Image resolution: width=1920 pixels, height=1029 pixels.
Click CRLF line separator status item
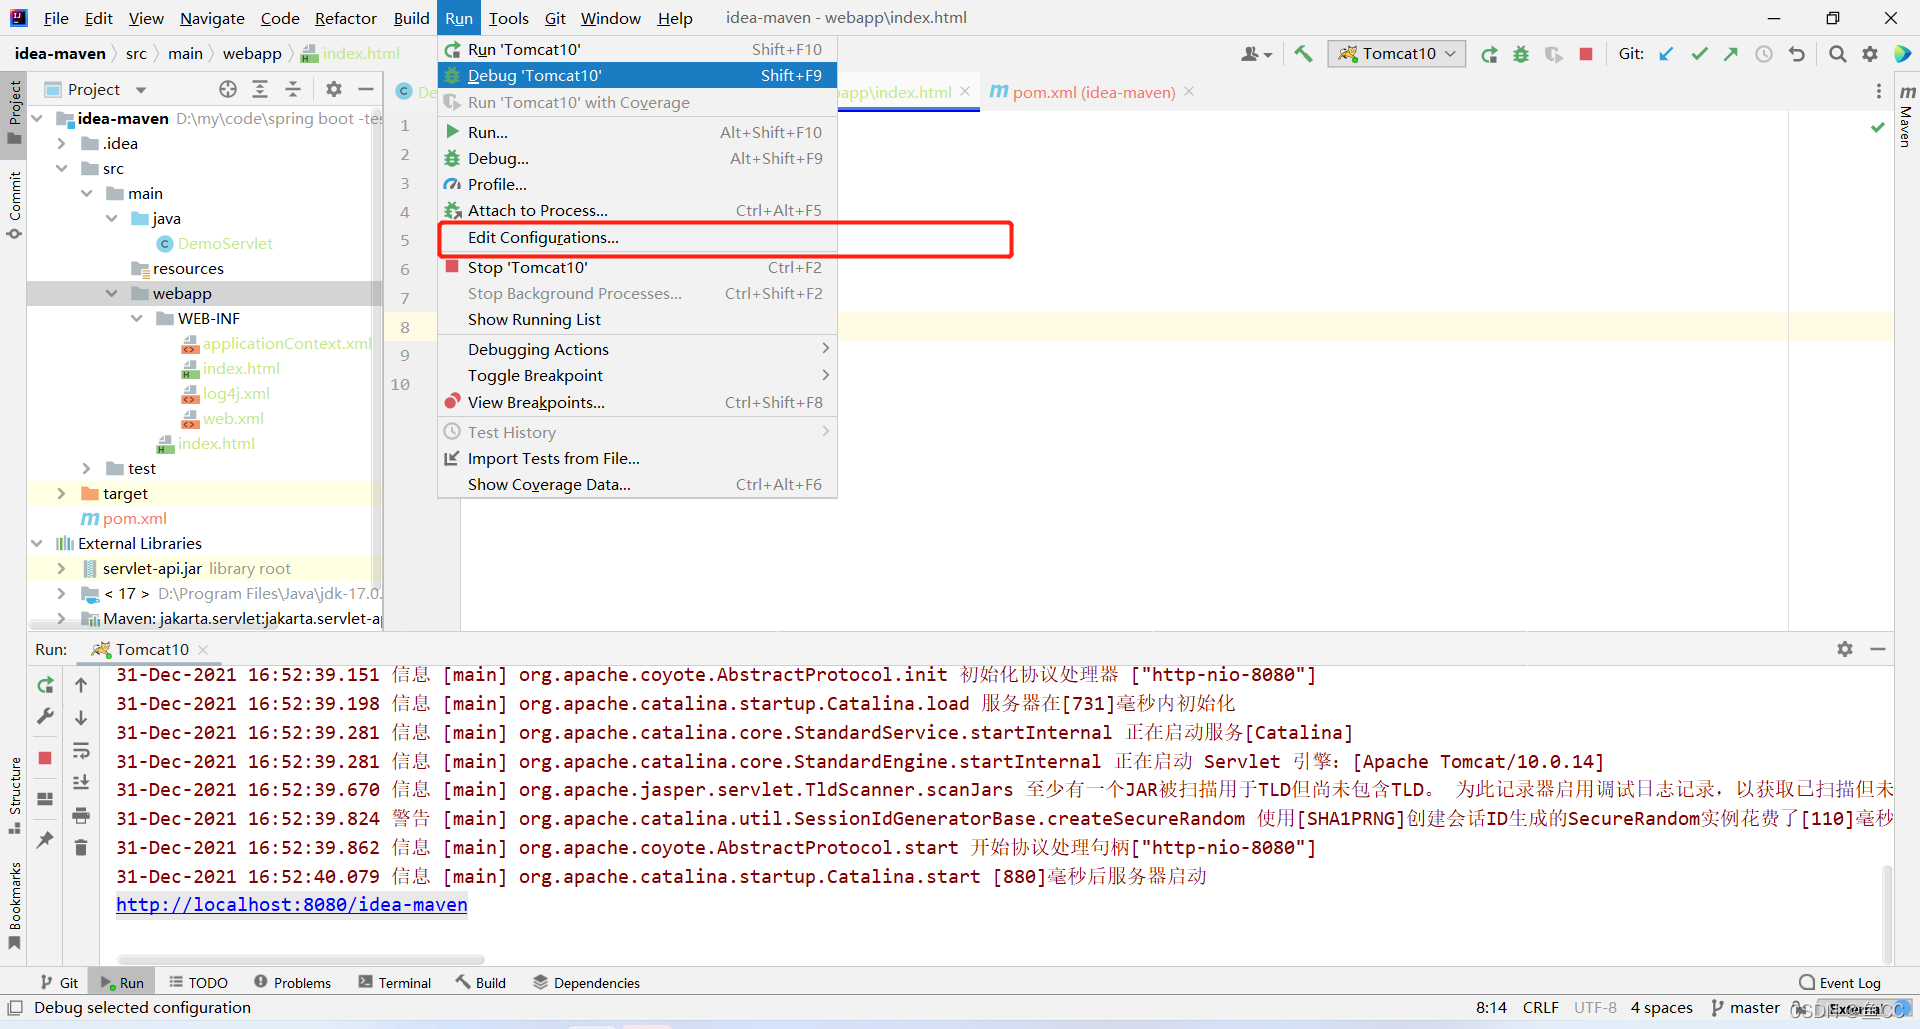pyautogui.click(x=1541, y=1008)
